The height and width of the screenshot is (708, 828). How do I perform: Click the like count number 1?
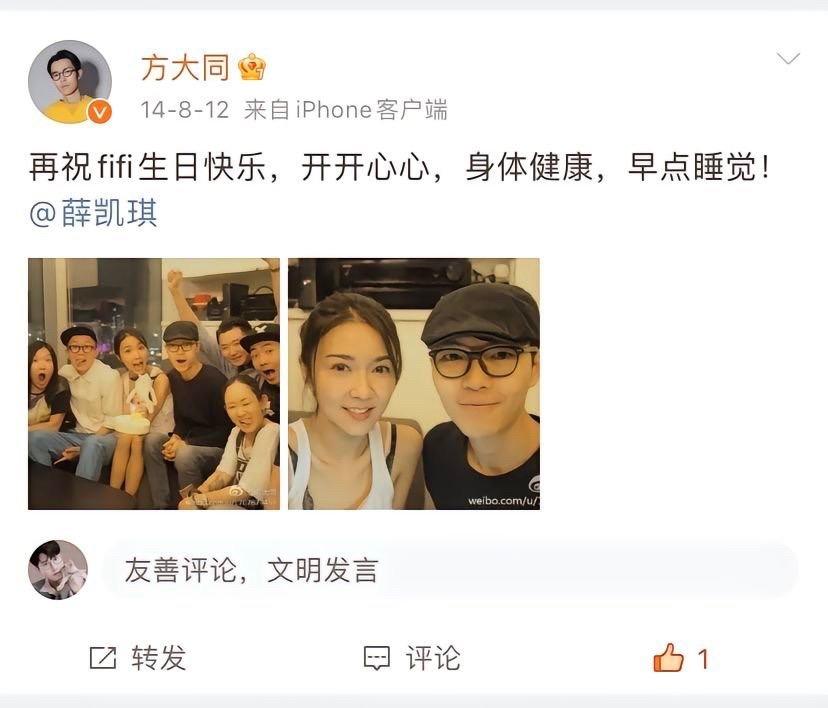[703, 659]
